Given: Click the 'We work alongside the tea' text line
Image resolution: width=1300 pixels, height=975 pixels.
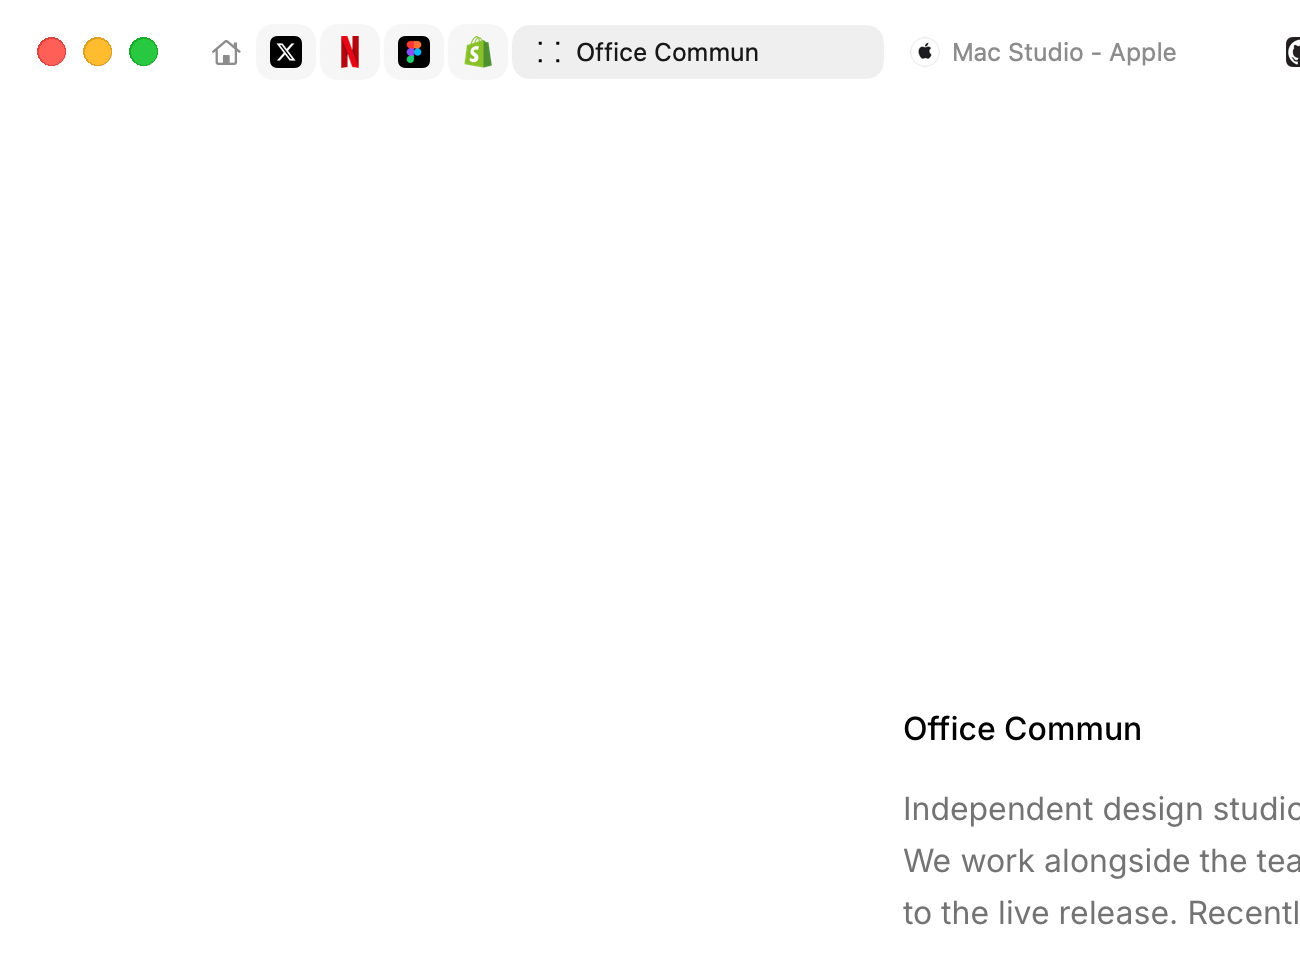Looking at the screenshot, I should tap(1101, 861).
